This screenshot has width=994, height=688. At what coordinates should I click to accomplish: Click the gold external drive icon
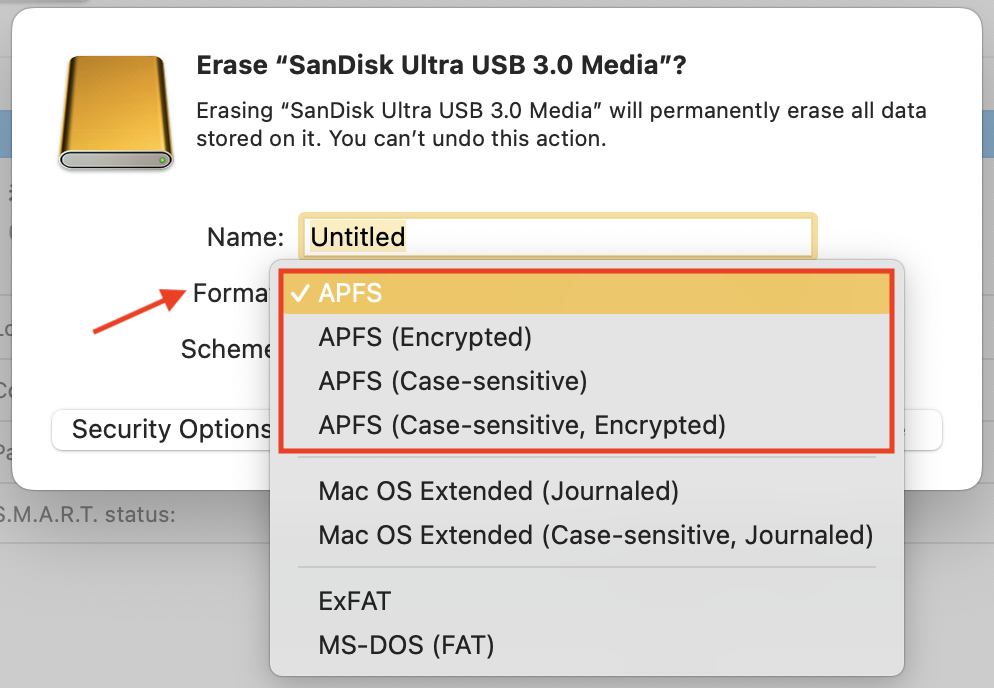[116, 112]
